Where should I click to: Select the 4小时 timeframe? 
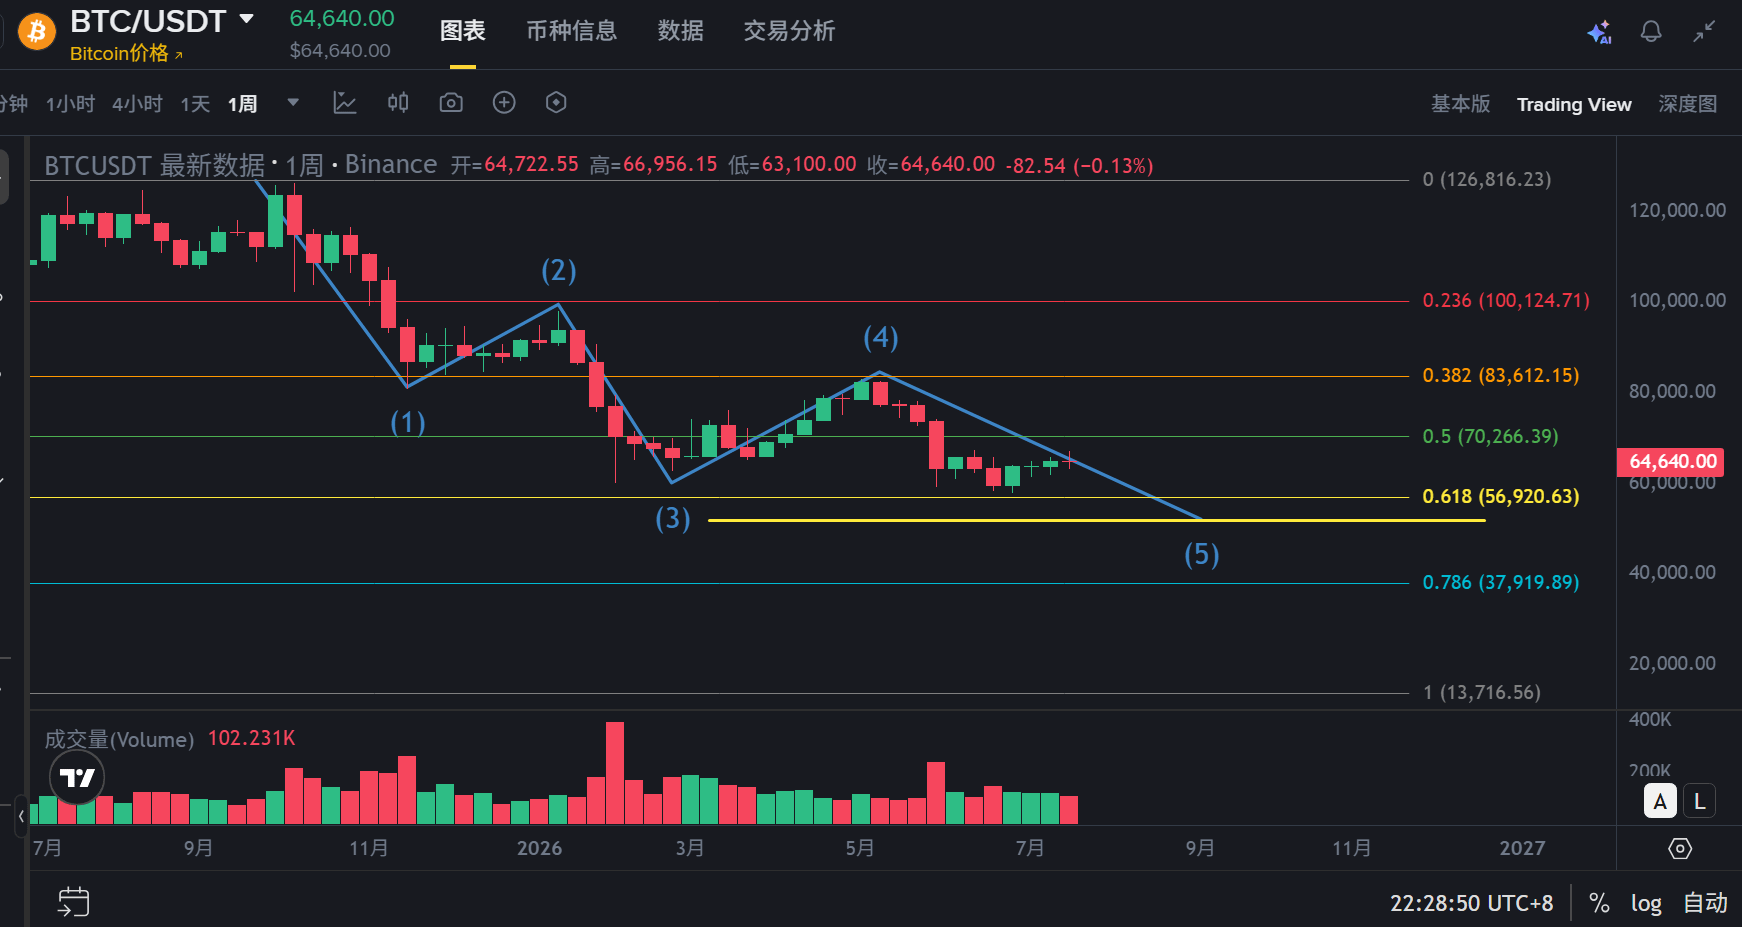coord(137,104)
